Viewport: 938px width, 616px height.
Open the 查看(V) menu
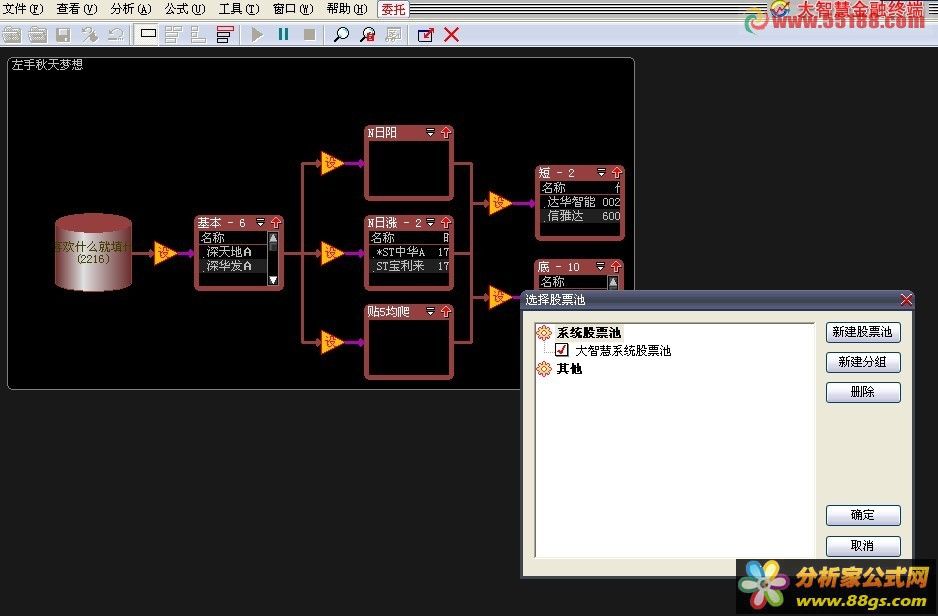tap(77, 9)
